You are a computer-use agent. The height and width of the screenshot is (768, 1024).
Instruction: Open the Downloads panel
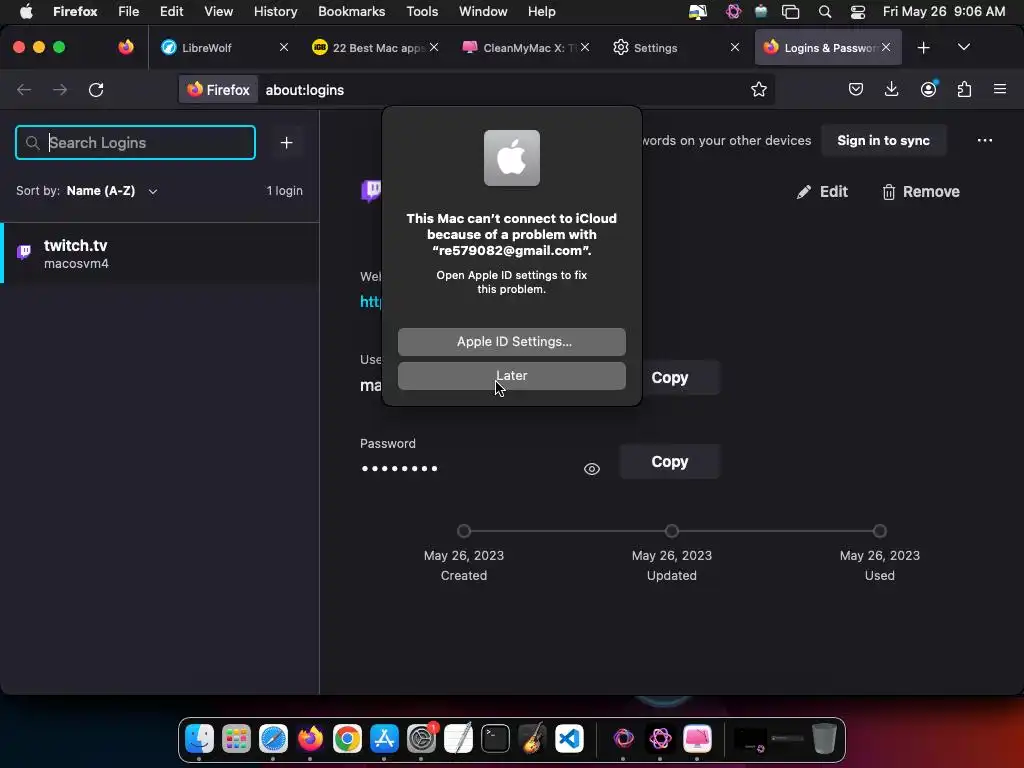[x=891, y=89]
